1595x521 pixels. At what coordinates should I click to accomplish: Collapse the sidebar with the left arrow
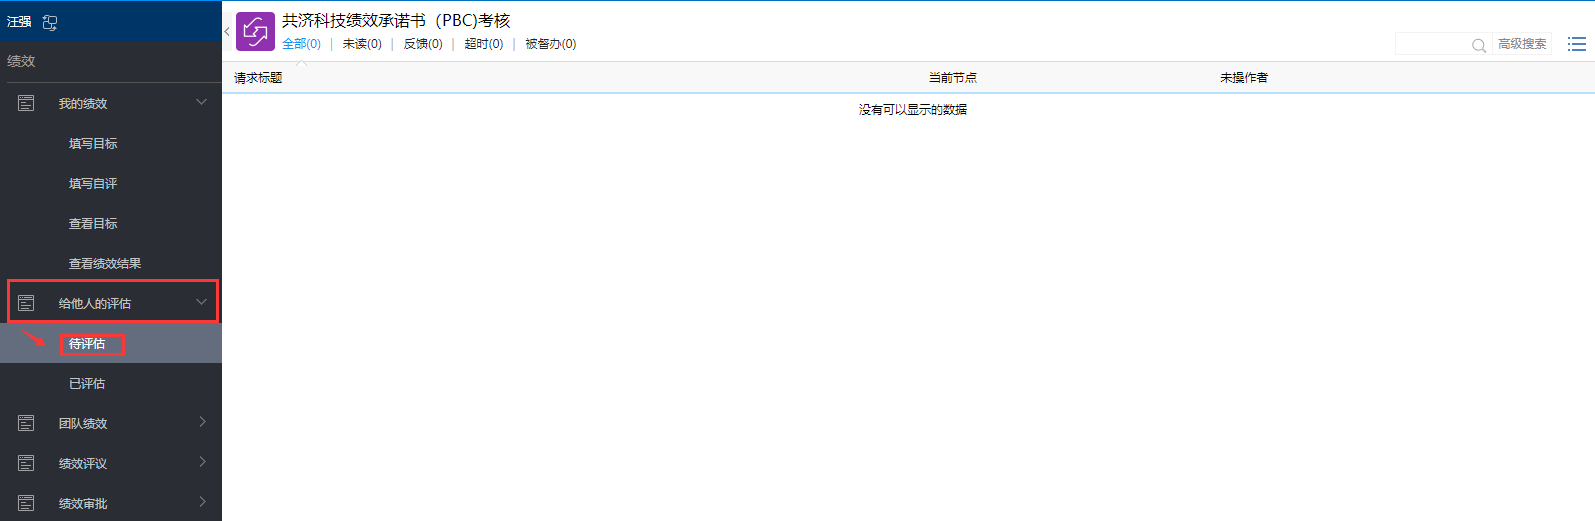(x=227, y=32)
